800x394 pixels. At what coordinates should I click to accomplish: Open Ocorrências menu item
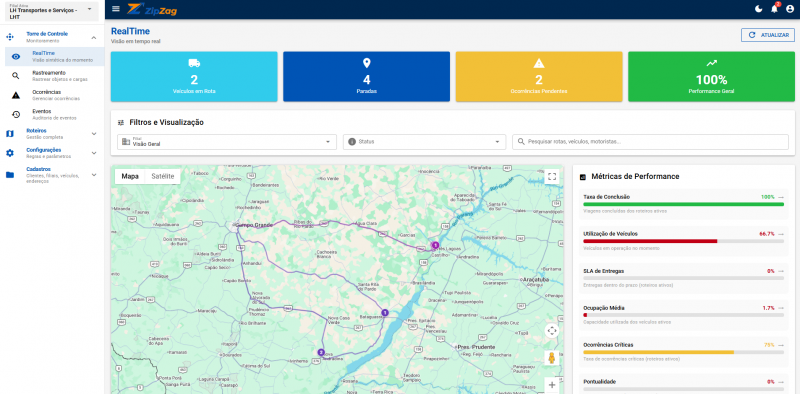point(55,95)
